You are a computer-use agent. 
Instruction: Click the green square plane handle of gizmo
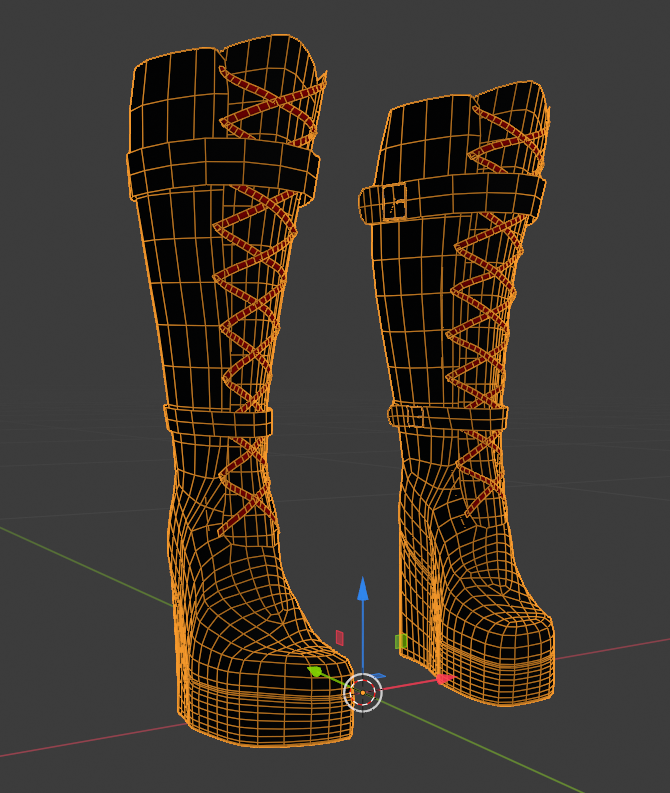(x=400, y=641)
